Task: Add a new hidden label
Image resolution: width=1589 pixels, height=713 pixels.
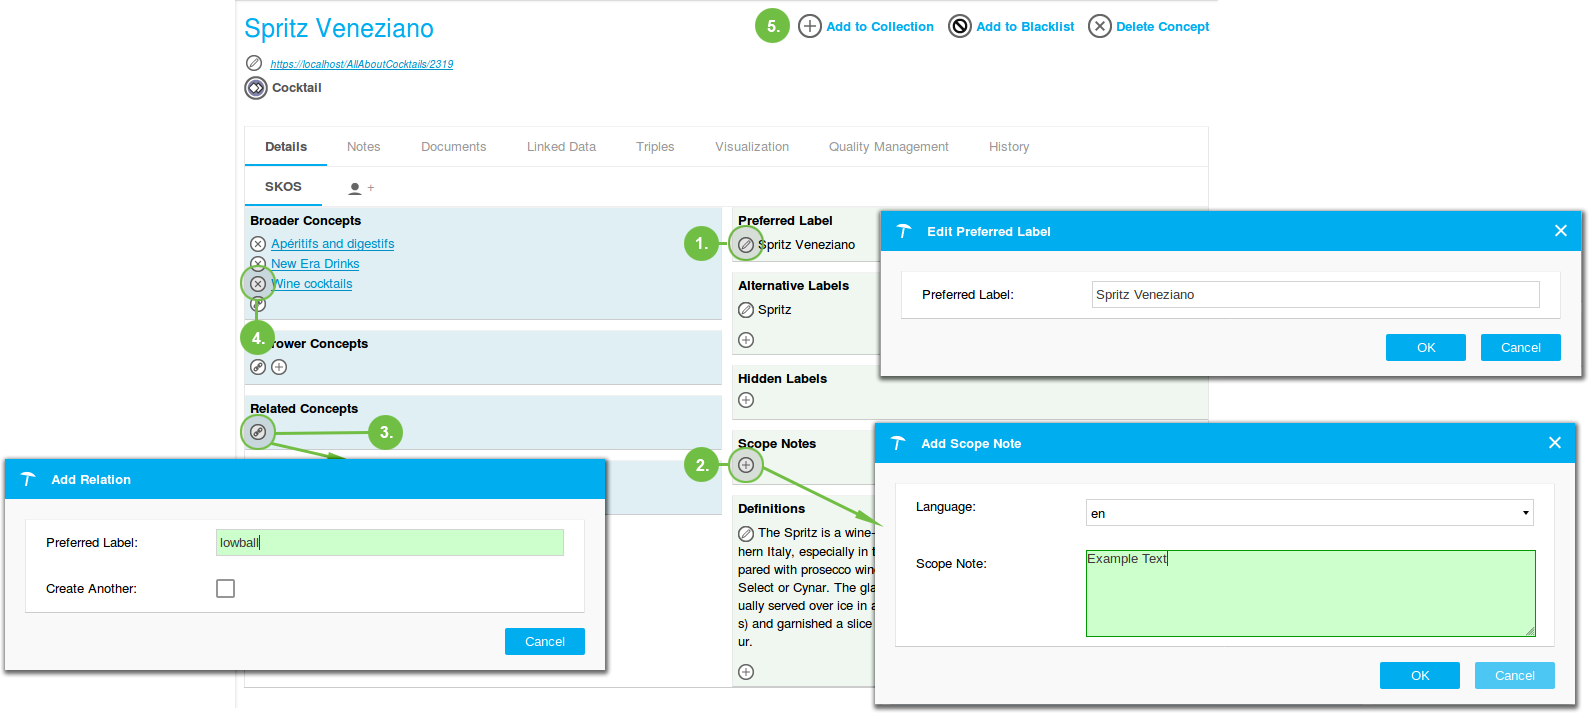Action: pyautogui.click(x=746, y=400)
